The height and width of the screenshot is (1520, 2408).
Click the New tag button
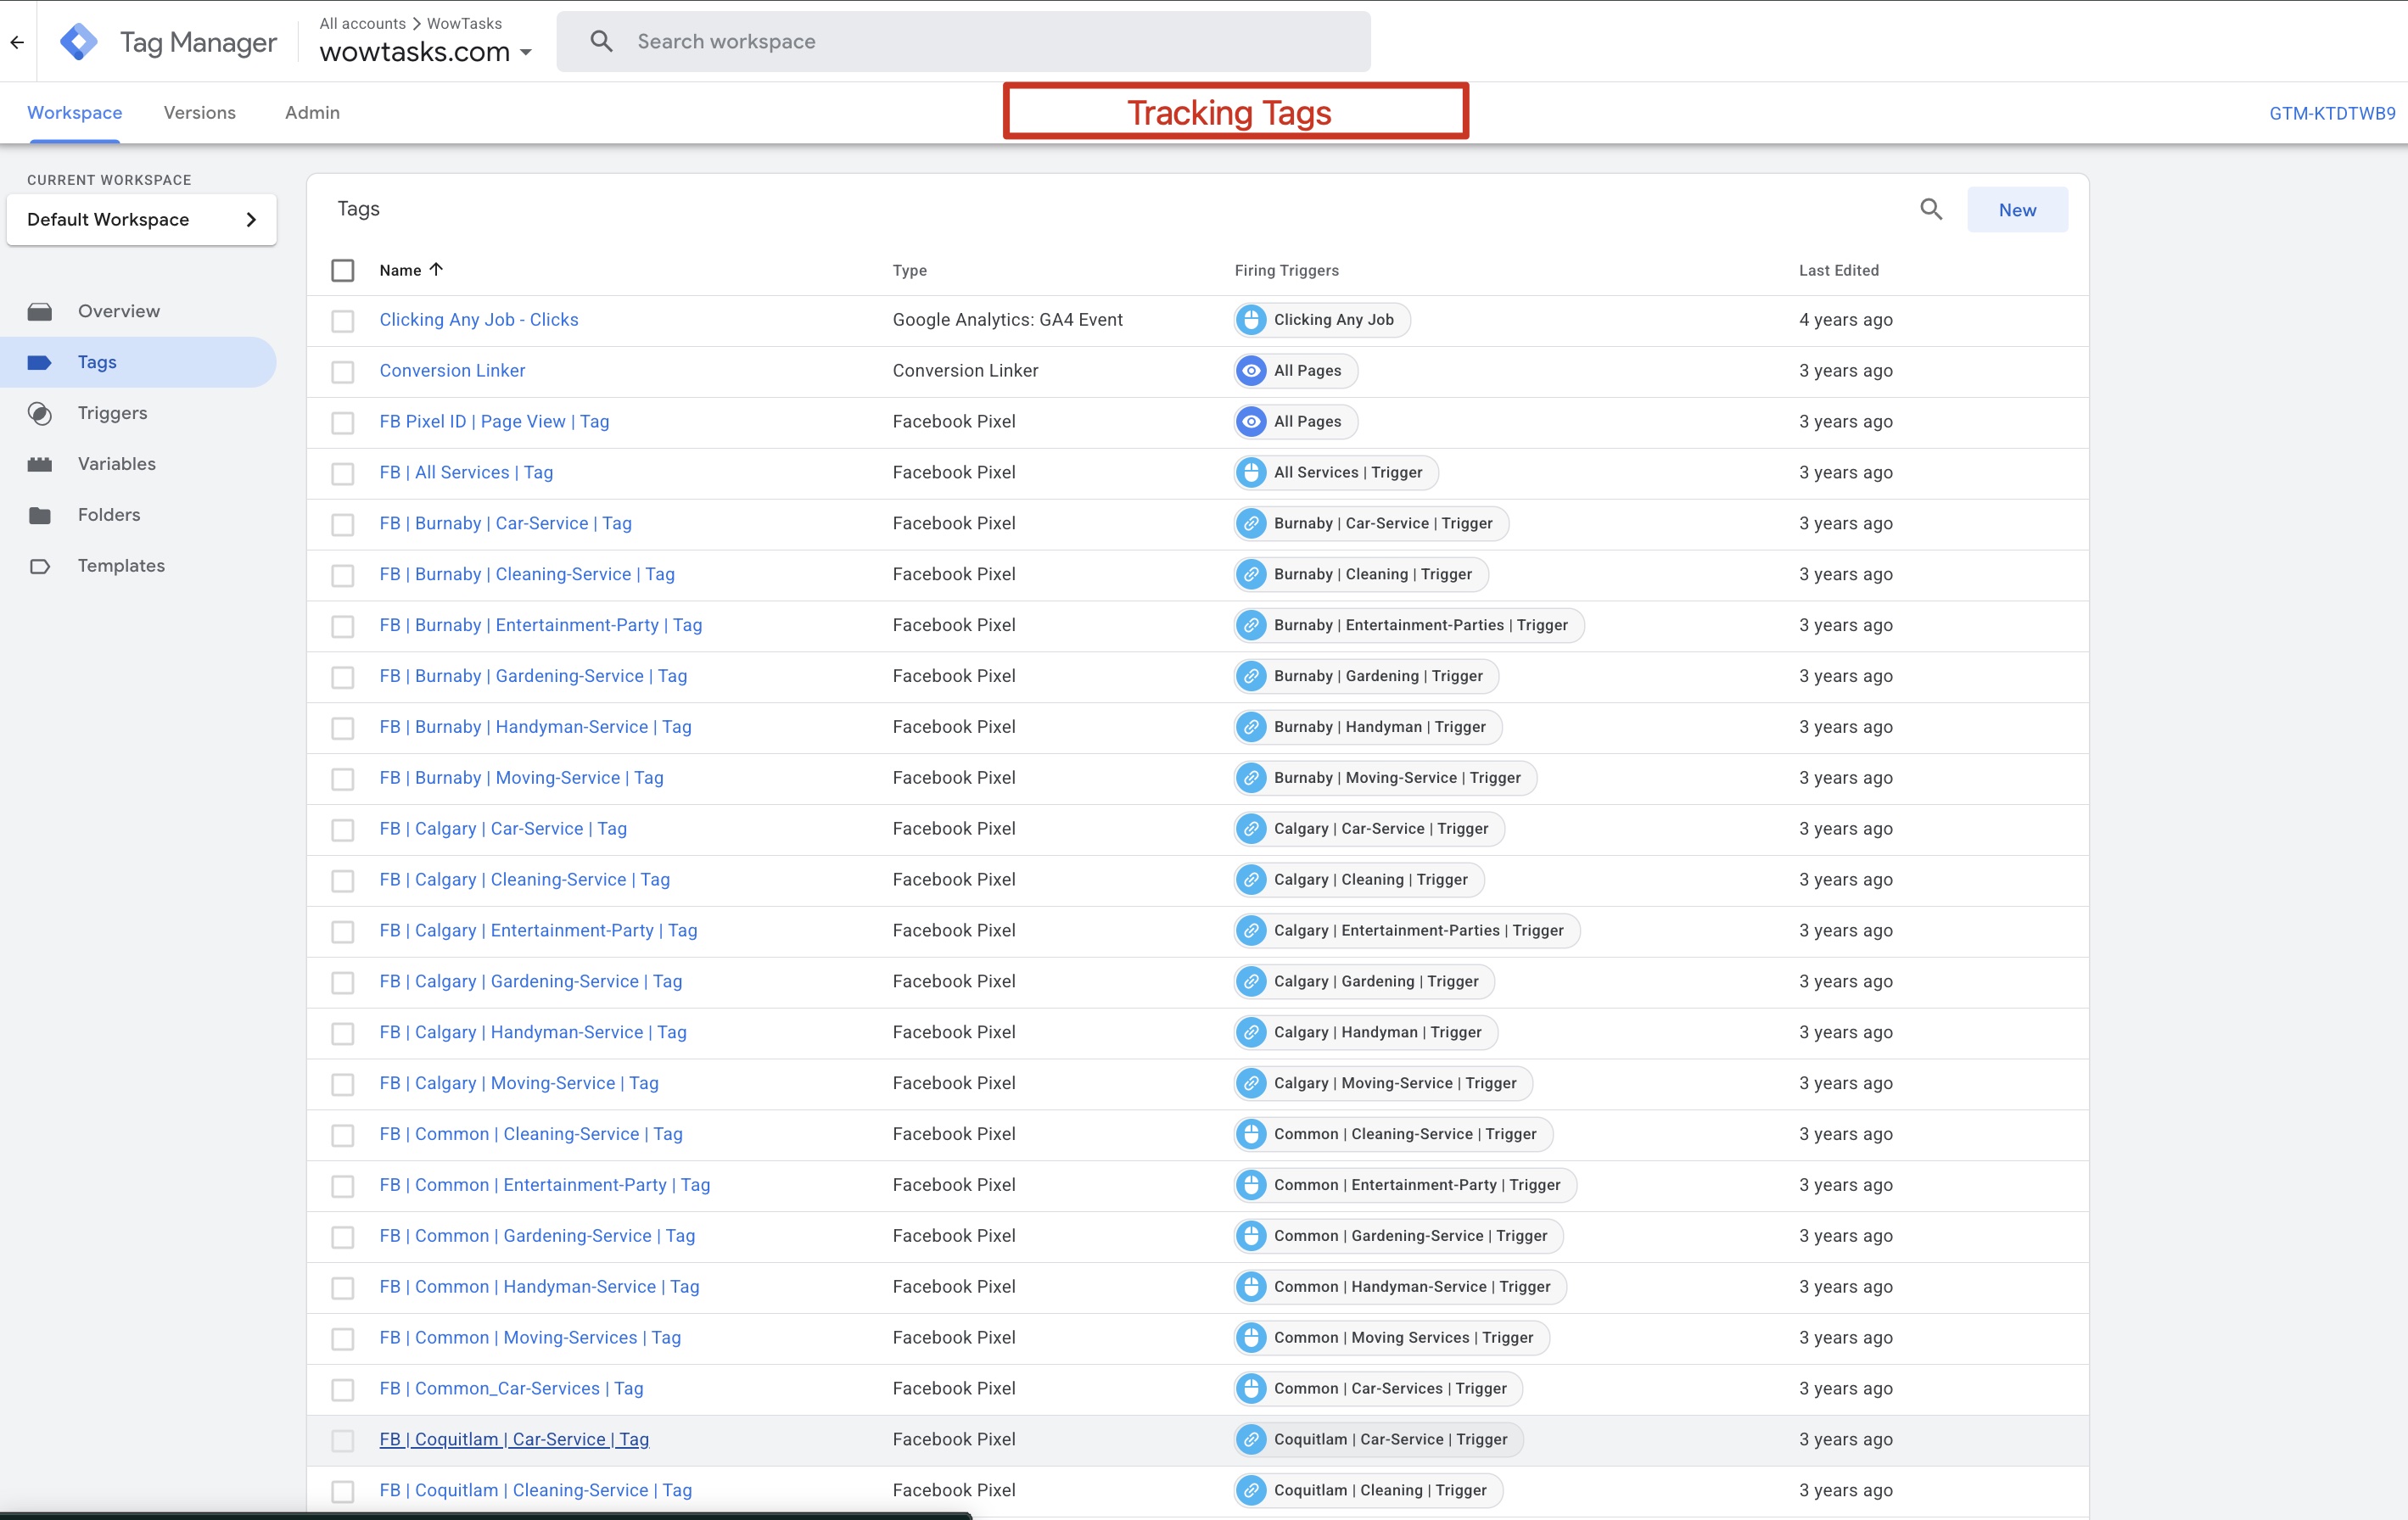point(2017,210)
